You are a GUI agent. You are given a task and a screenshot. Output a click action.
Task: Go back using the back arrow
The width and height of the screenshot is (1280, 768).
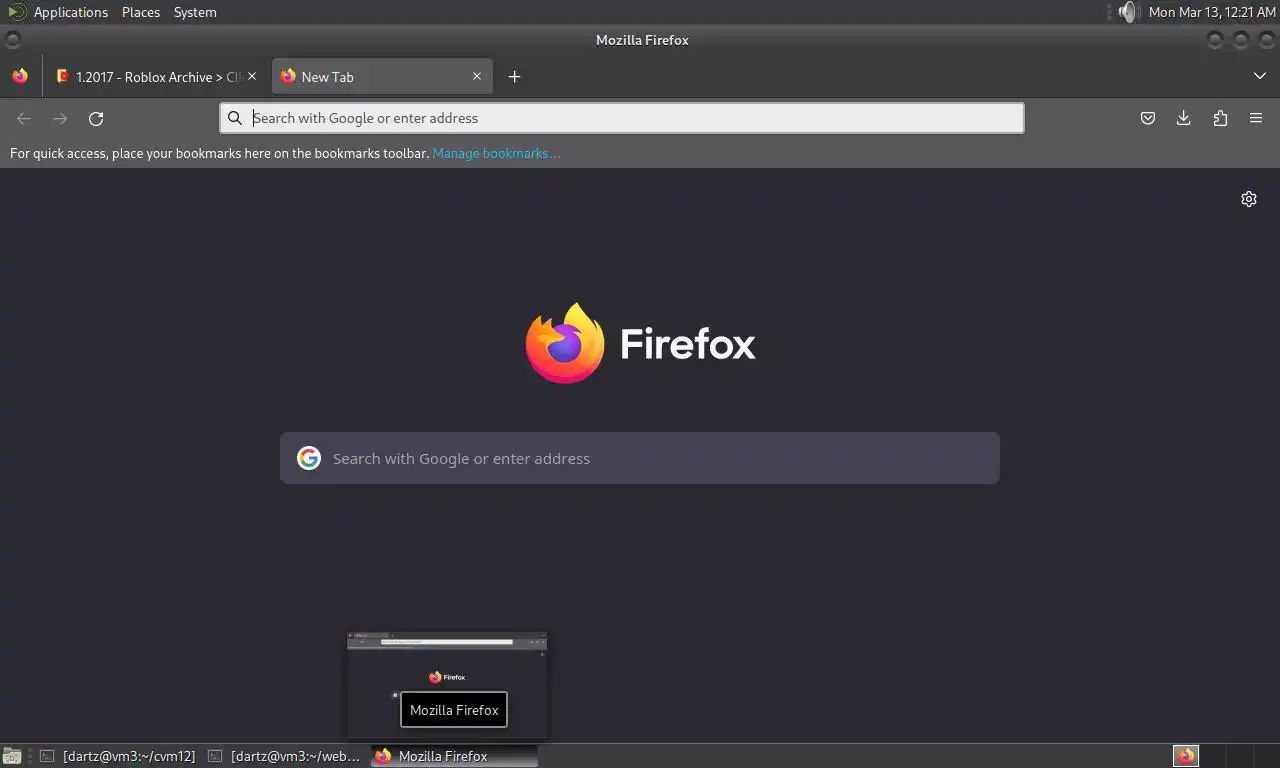[24, 118]
